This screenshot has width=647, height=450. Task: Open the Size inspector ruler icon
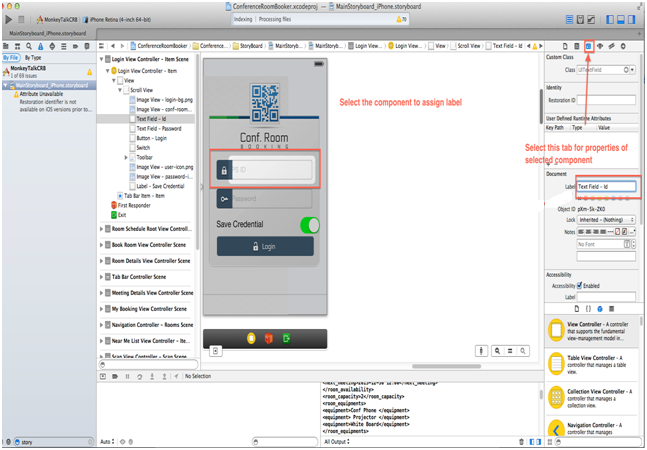(x=612, y=46)
